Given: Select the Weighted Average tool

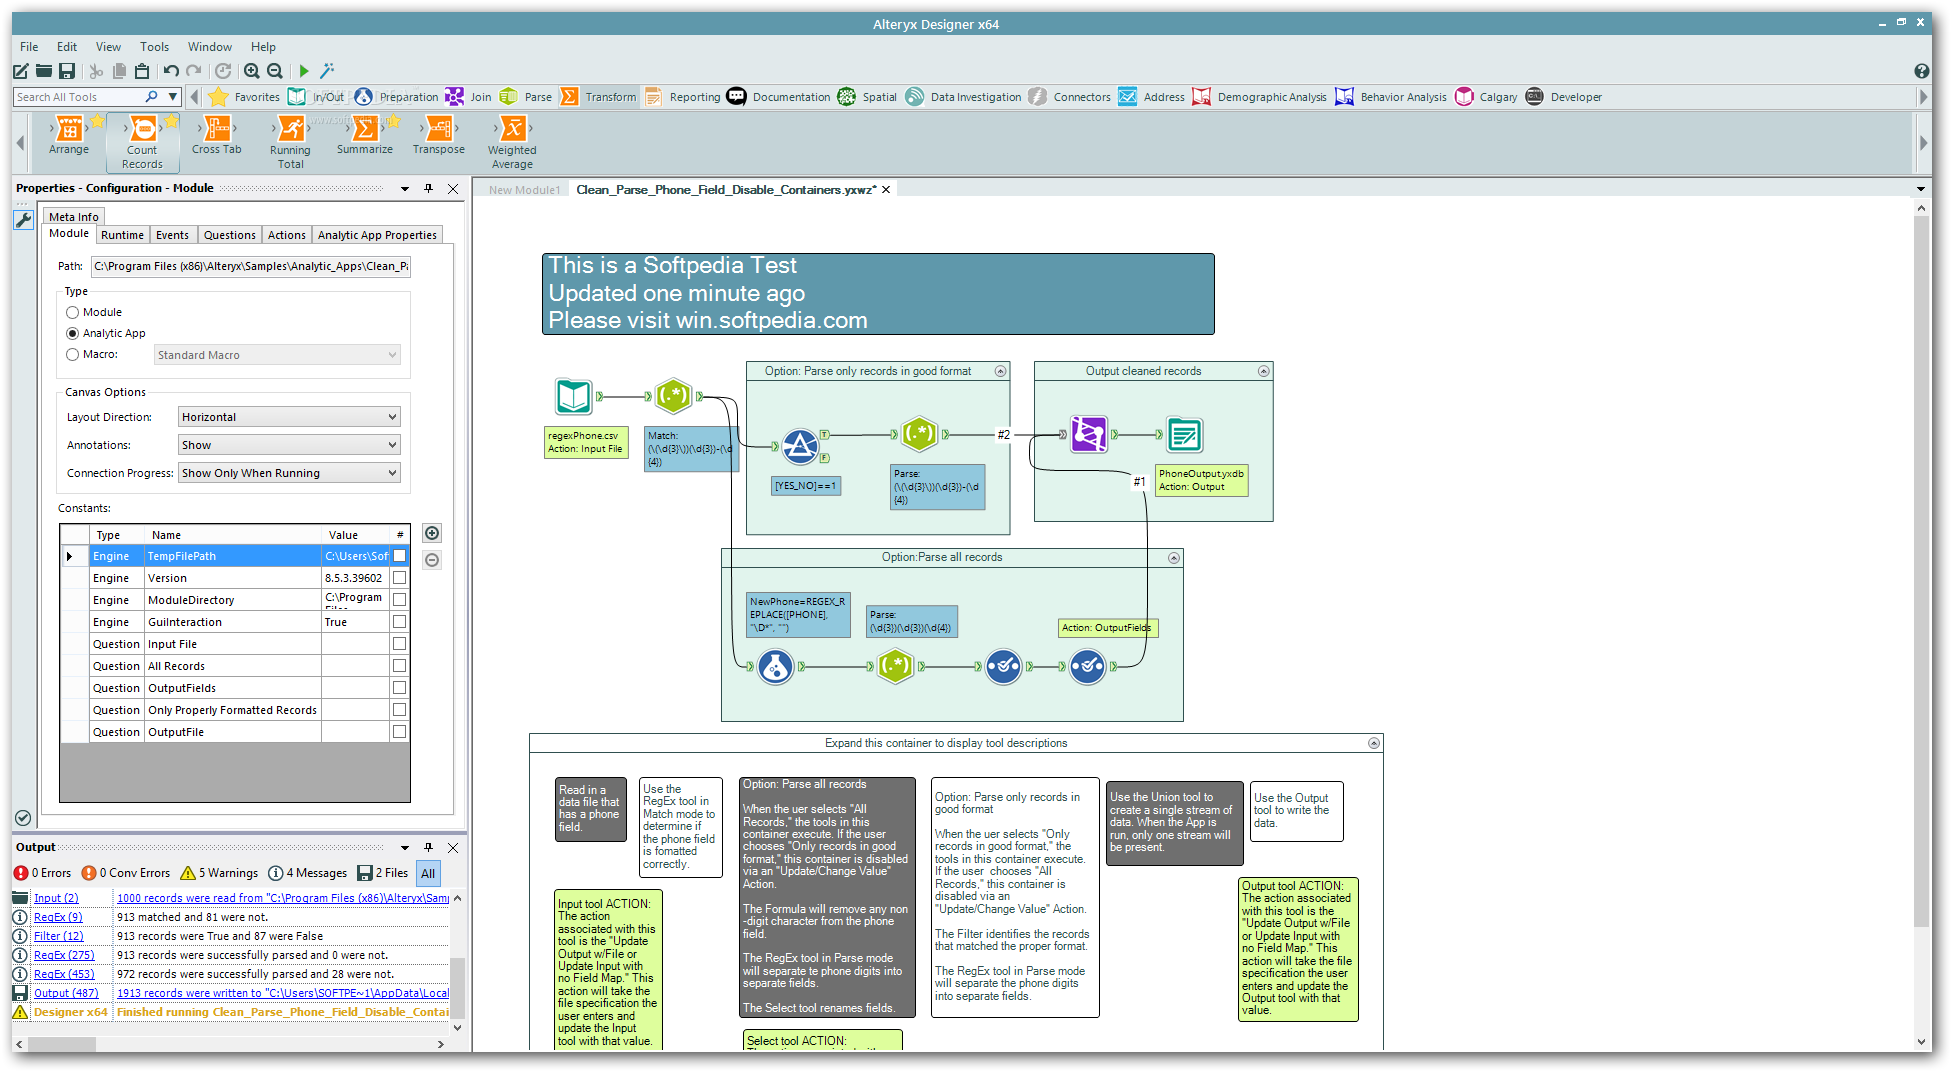Looking at the screenshot, I should 512,142.
